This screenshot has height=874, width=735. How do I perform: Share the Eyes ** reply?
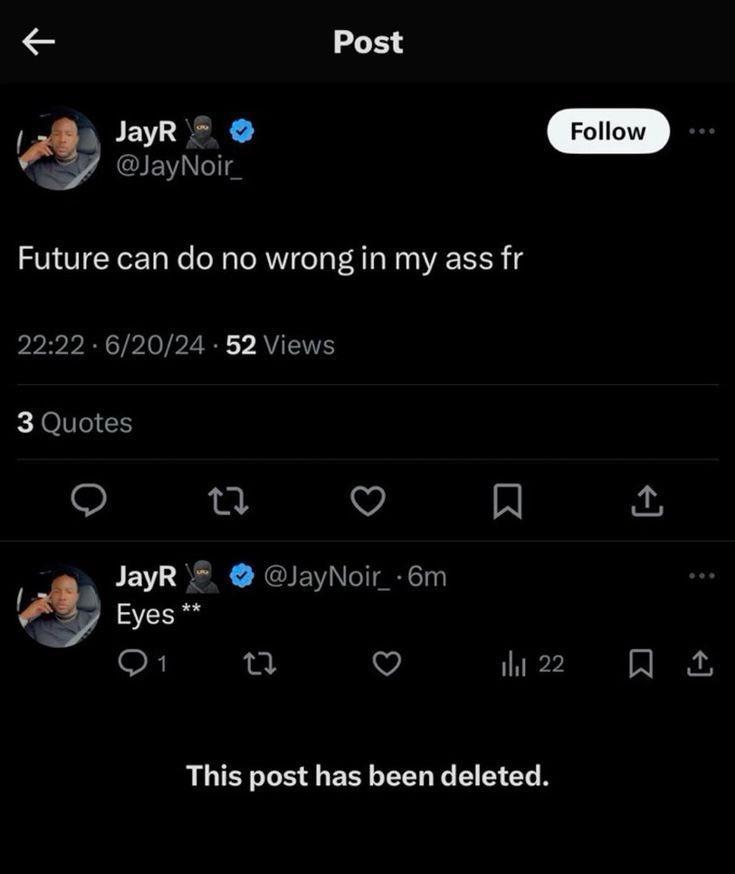coord(700,663)
